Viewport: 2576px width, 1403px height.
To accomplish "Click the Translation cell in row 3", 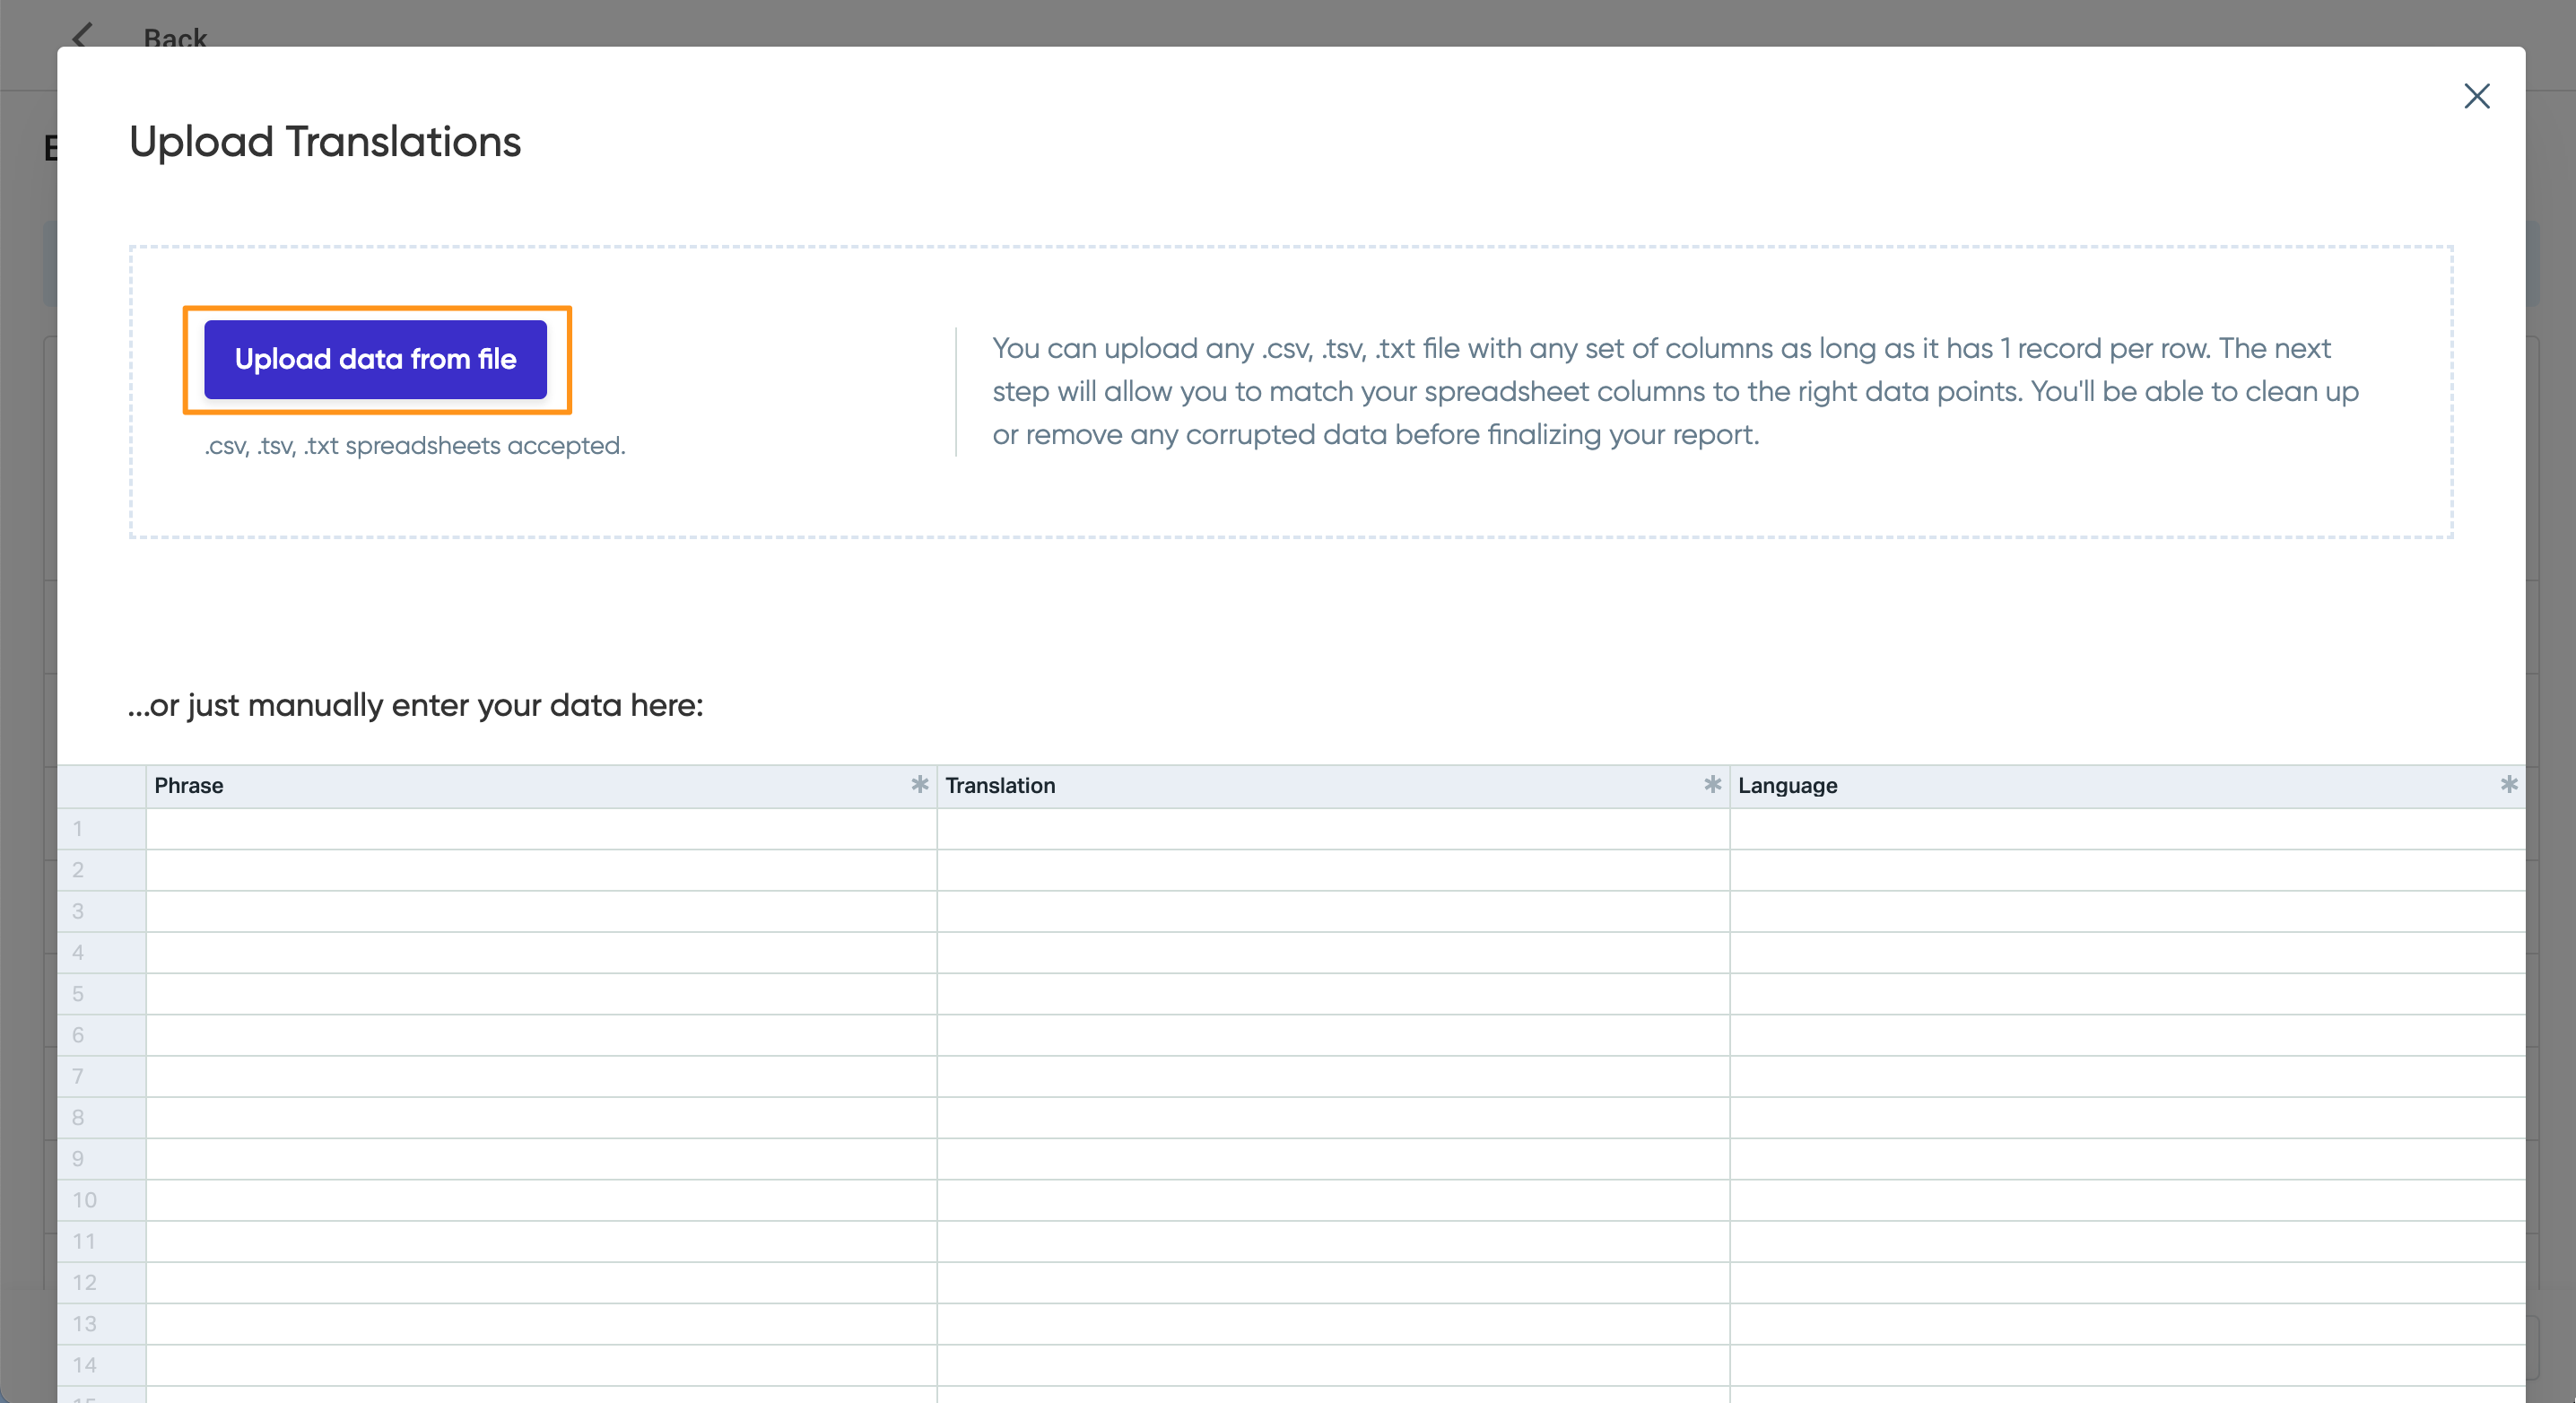I will click(x=1333, y=912).
